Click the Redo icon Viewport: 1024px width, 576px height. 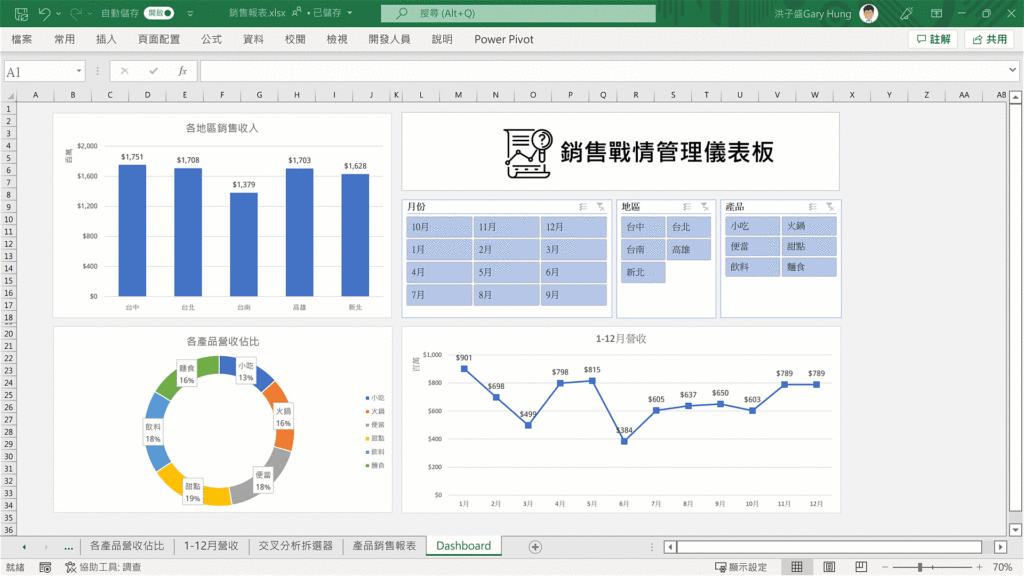(x=75, y=13)
